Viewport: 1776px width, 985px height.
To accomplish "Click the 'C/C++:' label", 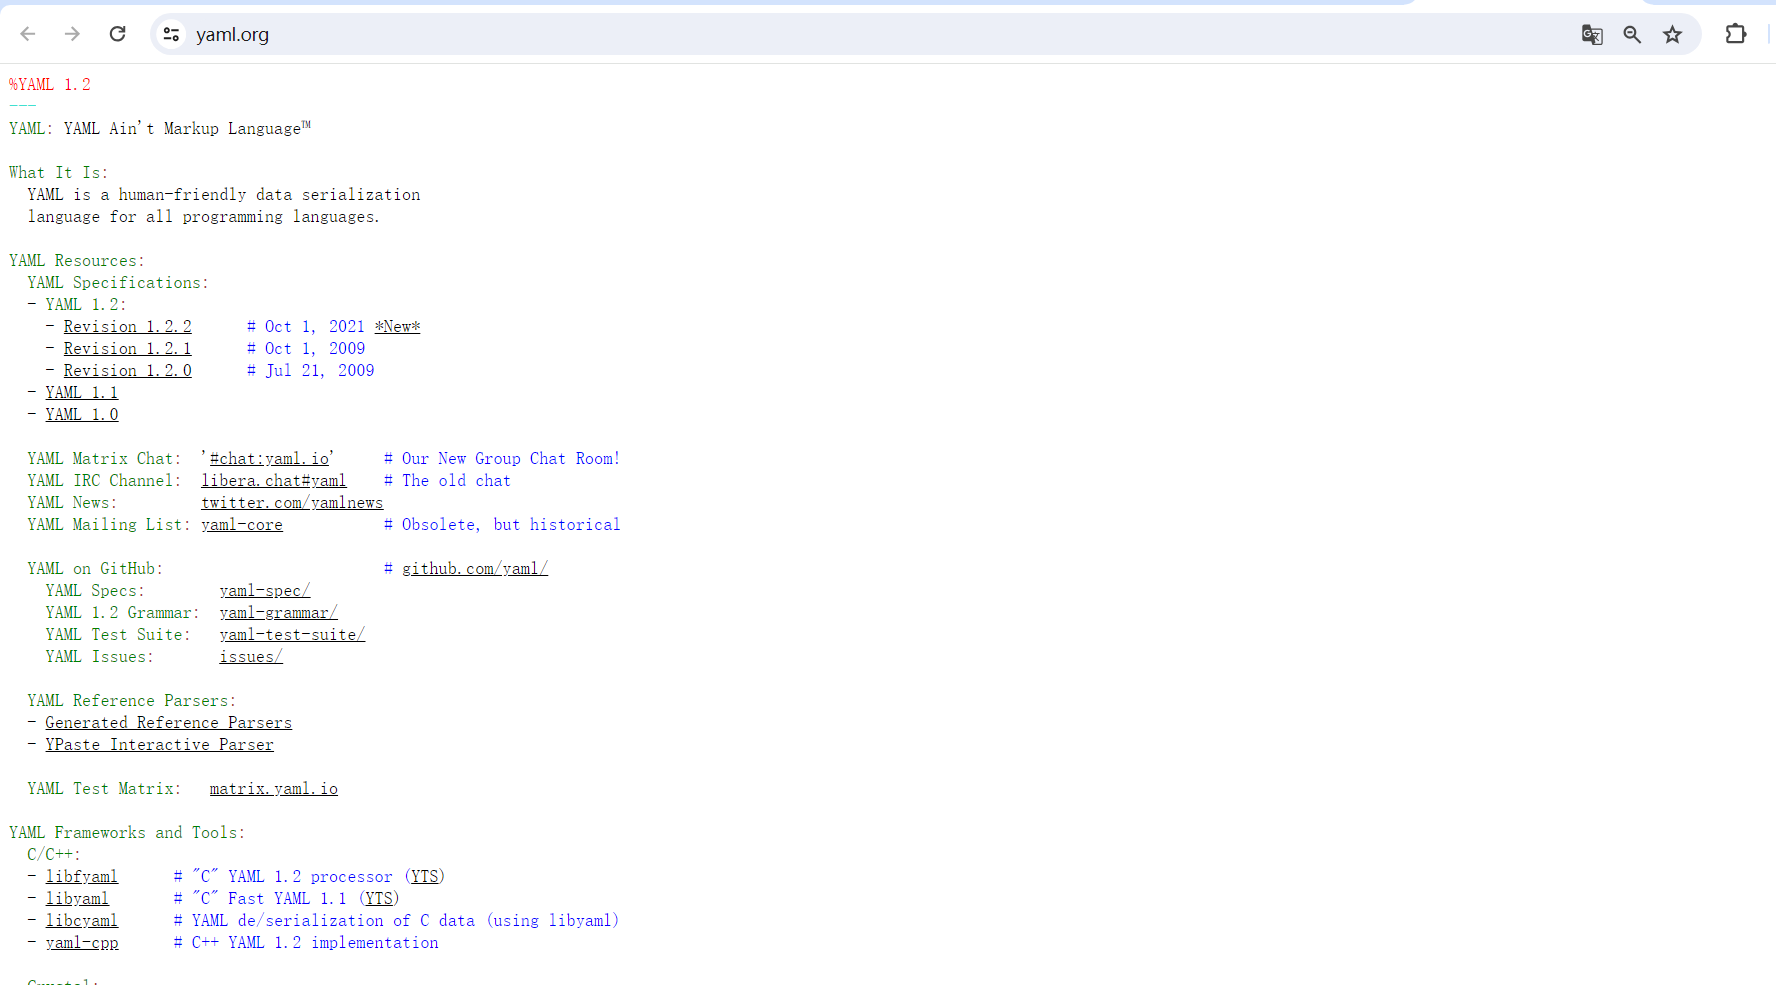I will pyautogui.click(x=54, y=855).
